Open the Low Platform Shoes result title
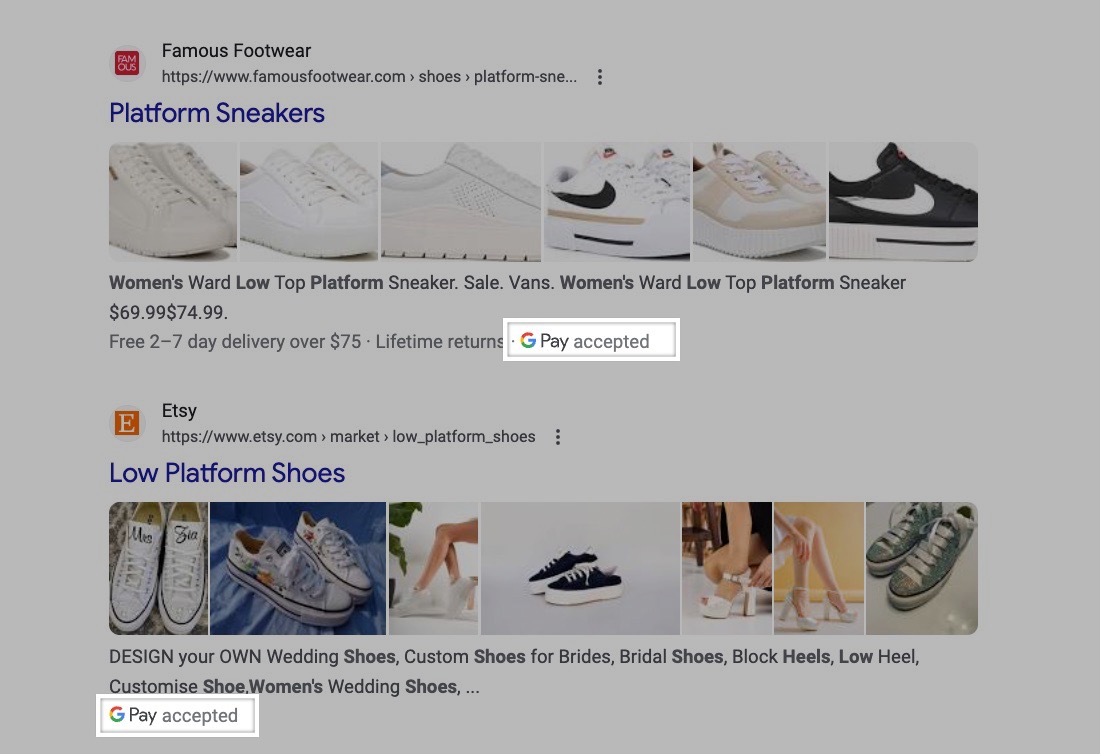The width and height of the screenshot is (1100, 754). (x=227, y=473)
